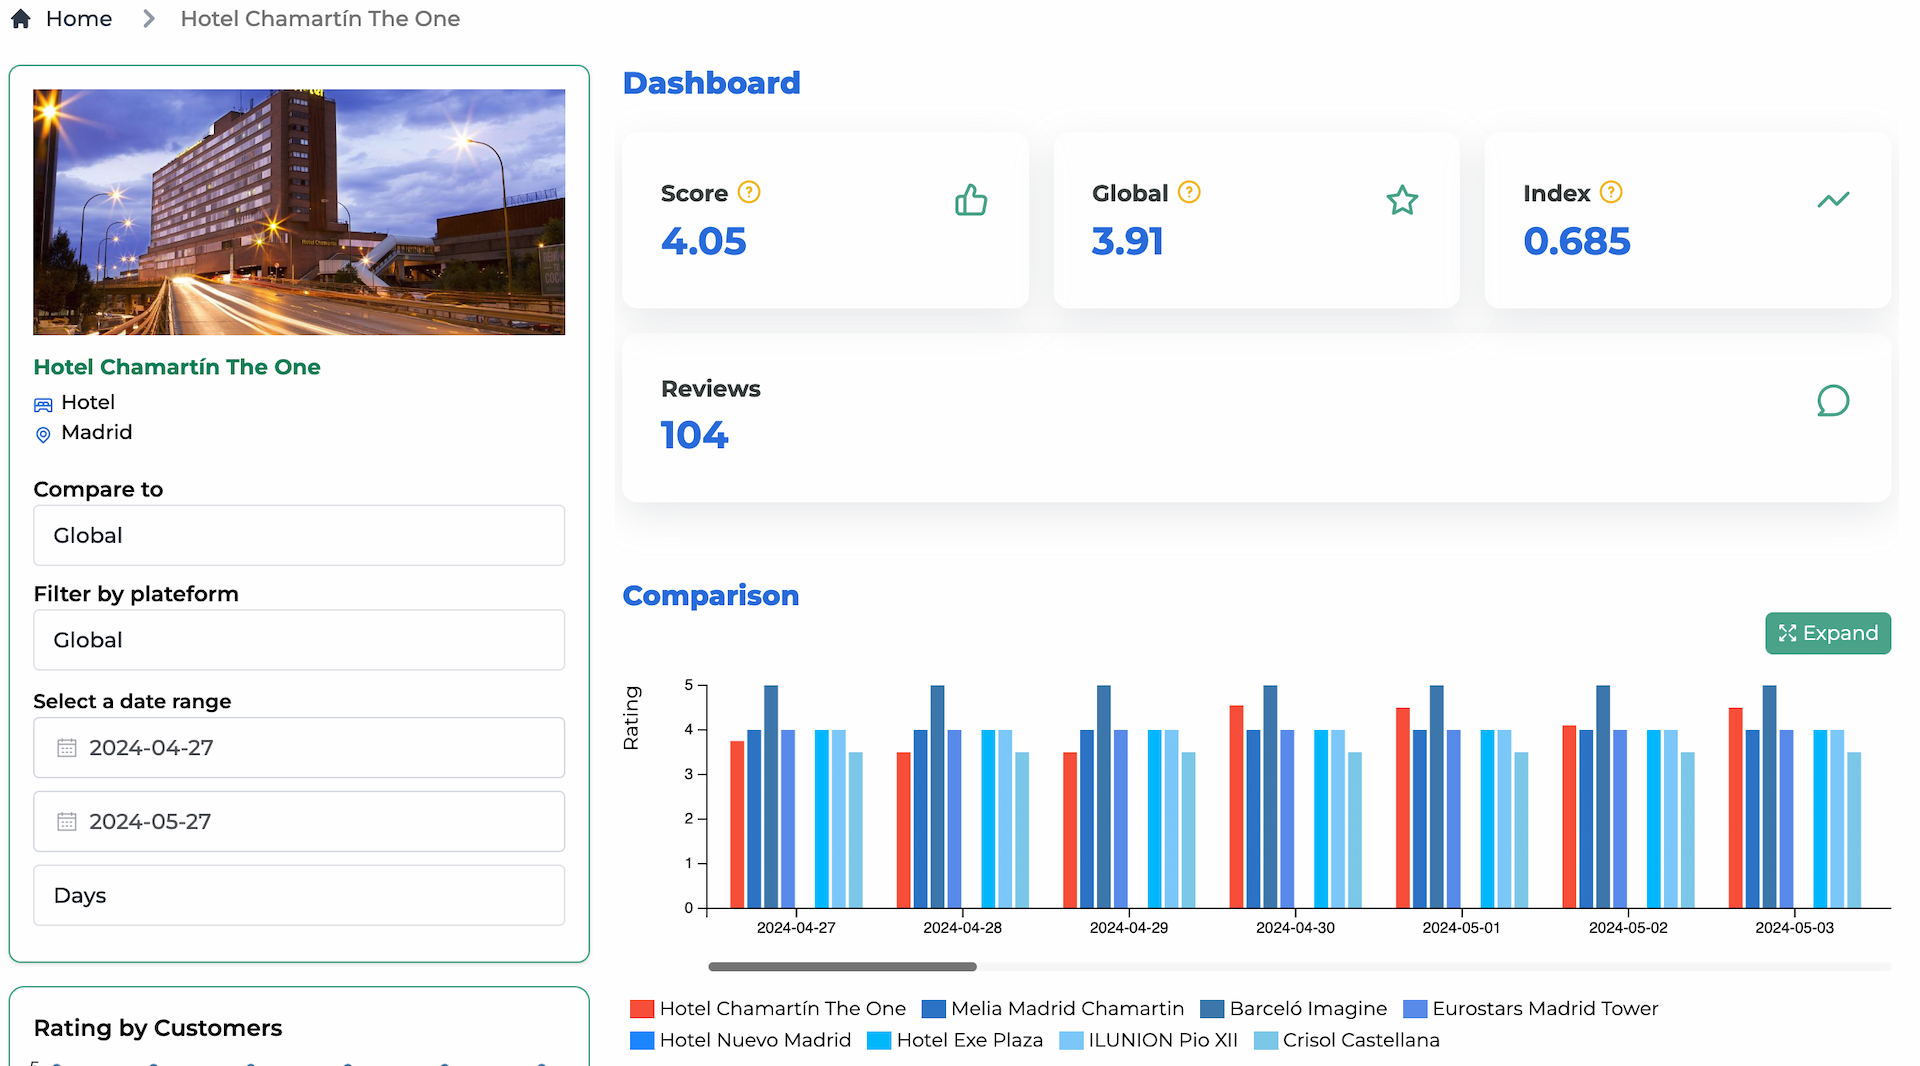Click the thumbs-up icon on Score card
Screen dimensions: 1920x1066
click(x=971, y=200)
